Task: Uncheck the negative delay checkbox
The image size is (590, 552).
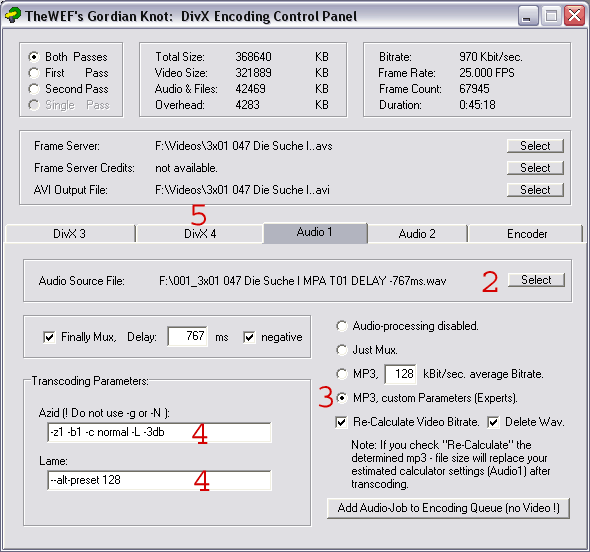Action: pyautogui.click(x=249, y=337)
